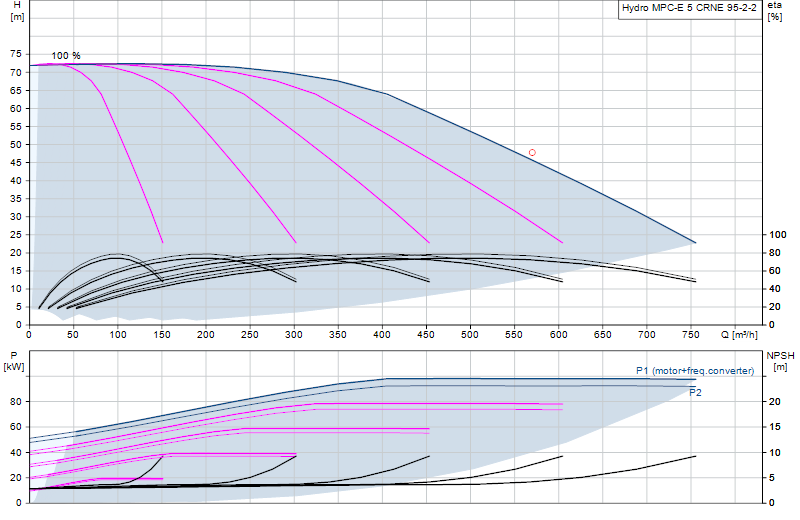Click the 'eta [%]' axis title
The height and width of the screenshot is (520, 800).
coord(774,11)
